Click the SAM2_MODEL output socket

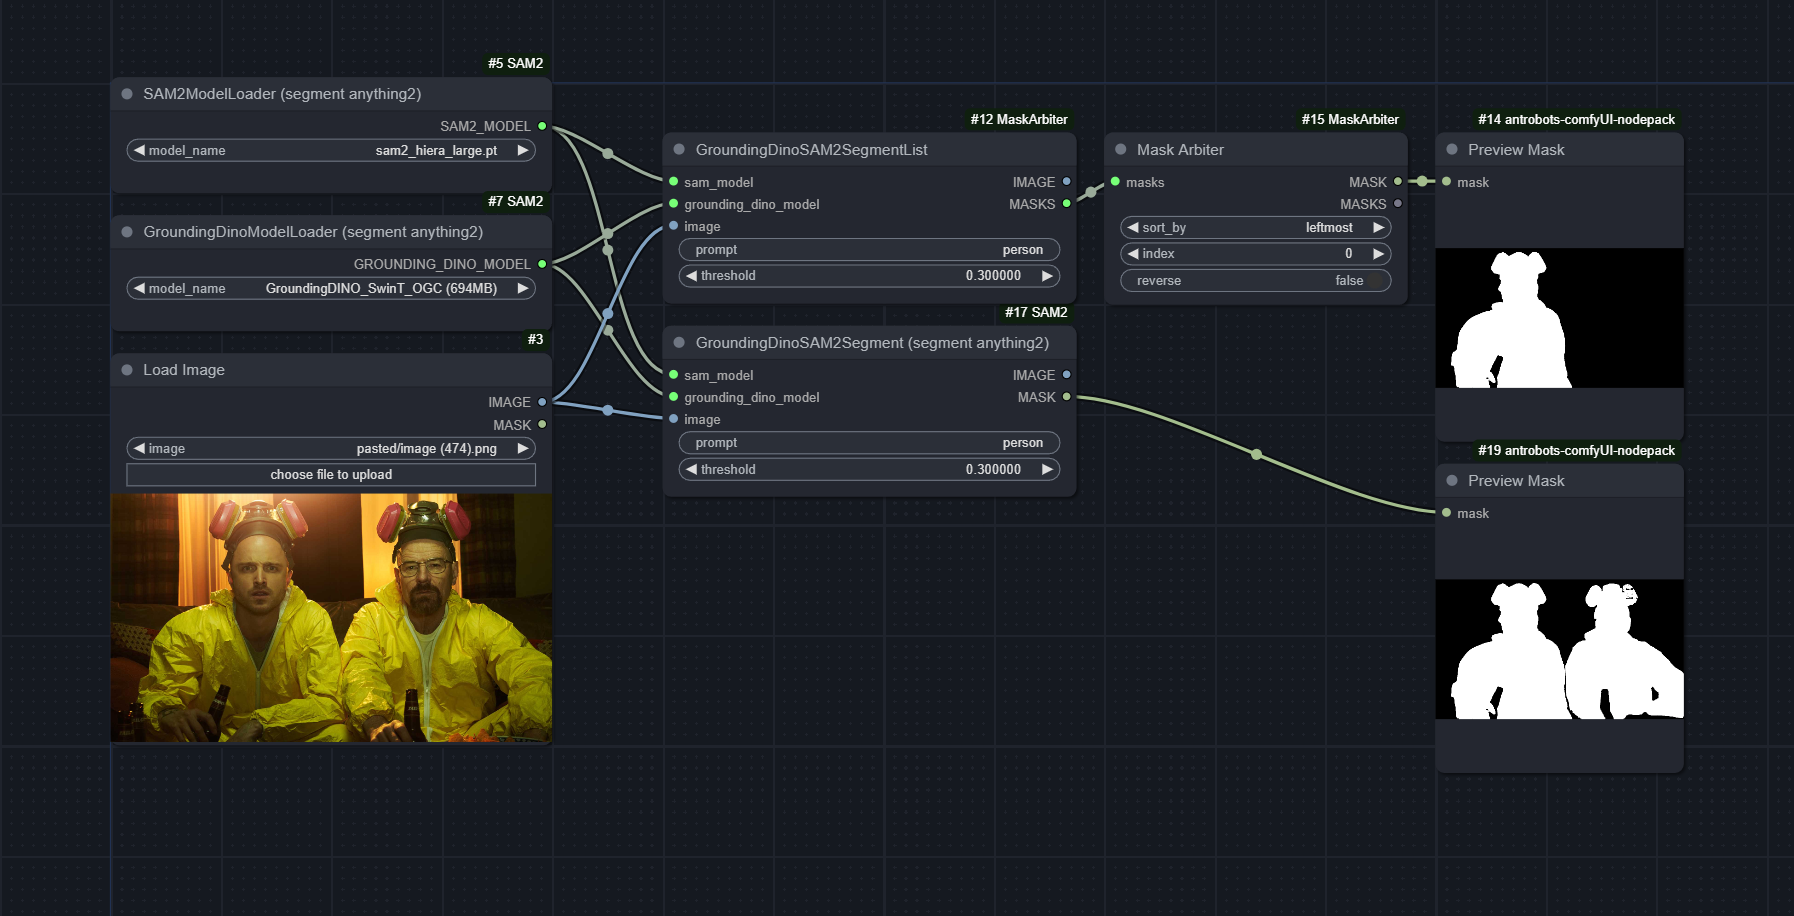(x=542, y=126)
